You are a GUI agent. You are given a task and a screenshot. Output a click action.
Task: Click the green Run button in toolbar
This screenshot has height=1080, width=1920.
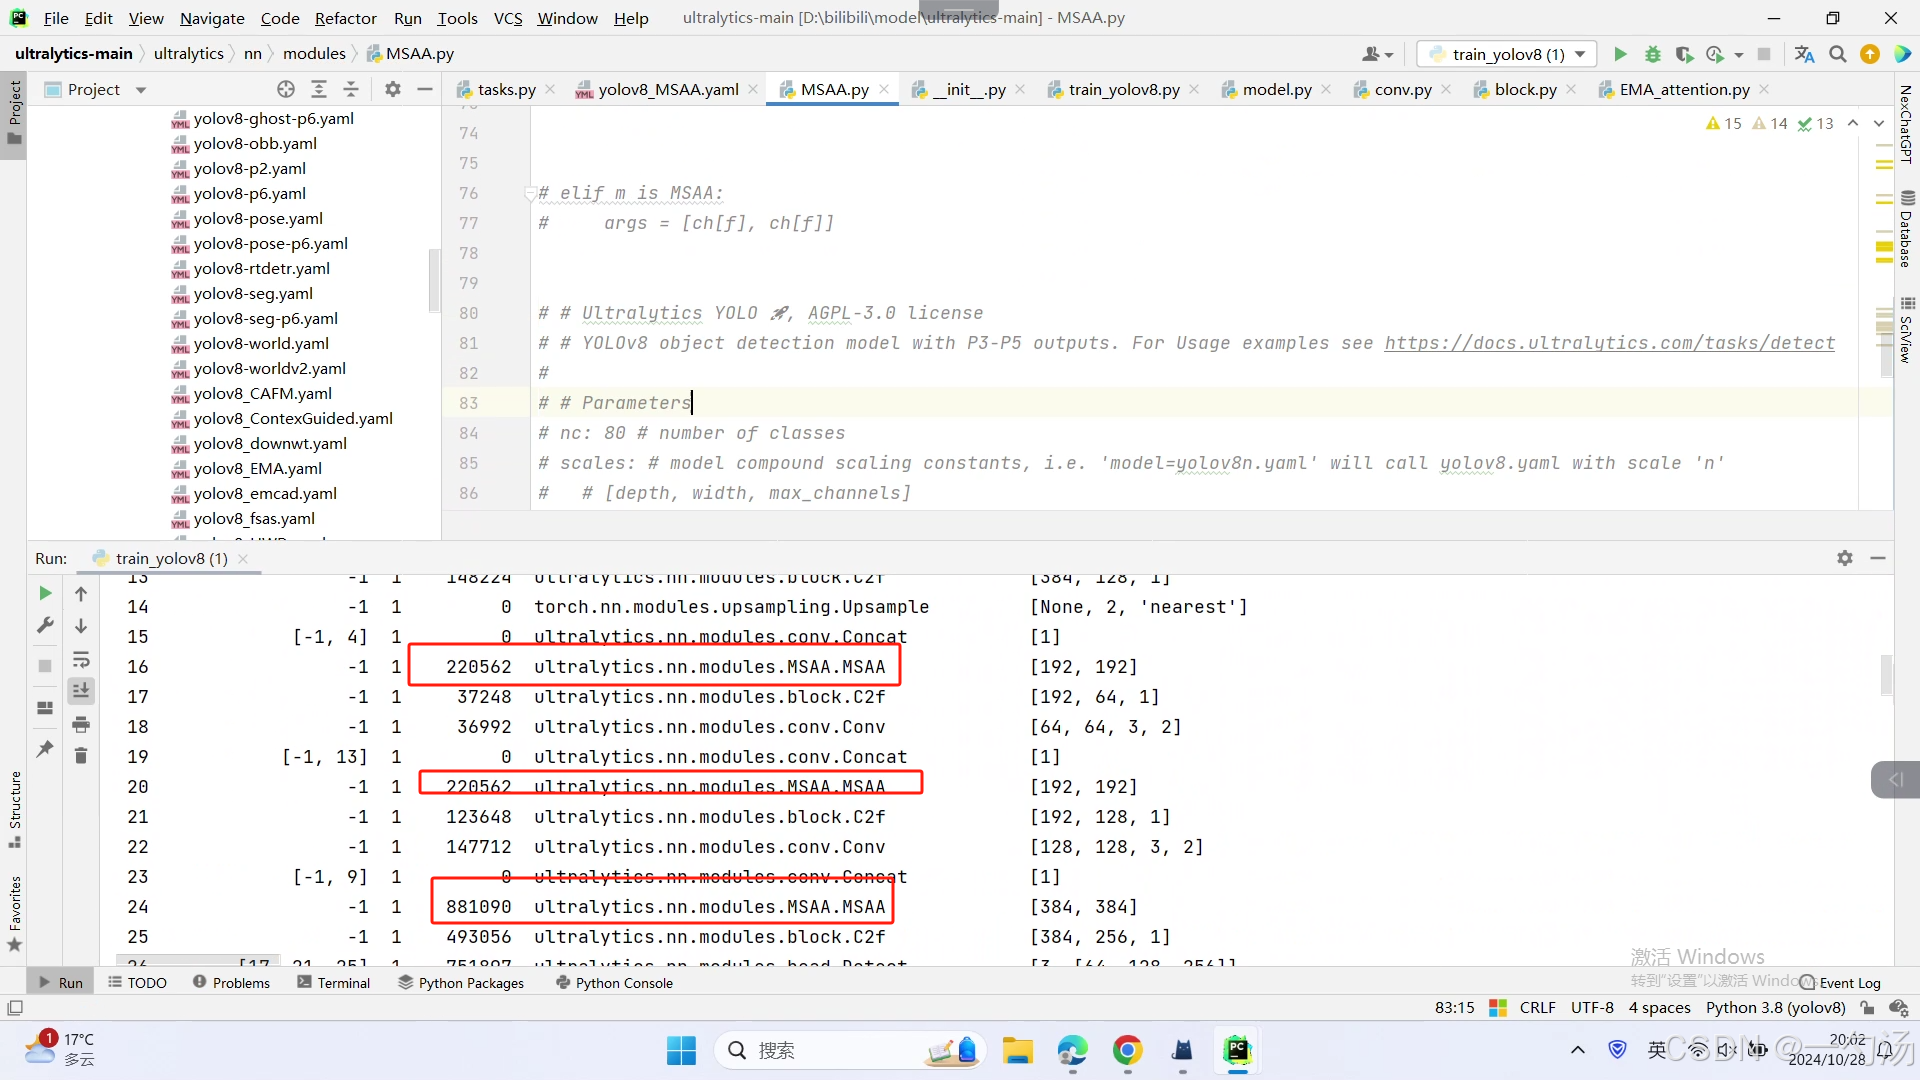tap(1620, 54)
